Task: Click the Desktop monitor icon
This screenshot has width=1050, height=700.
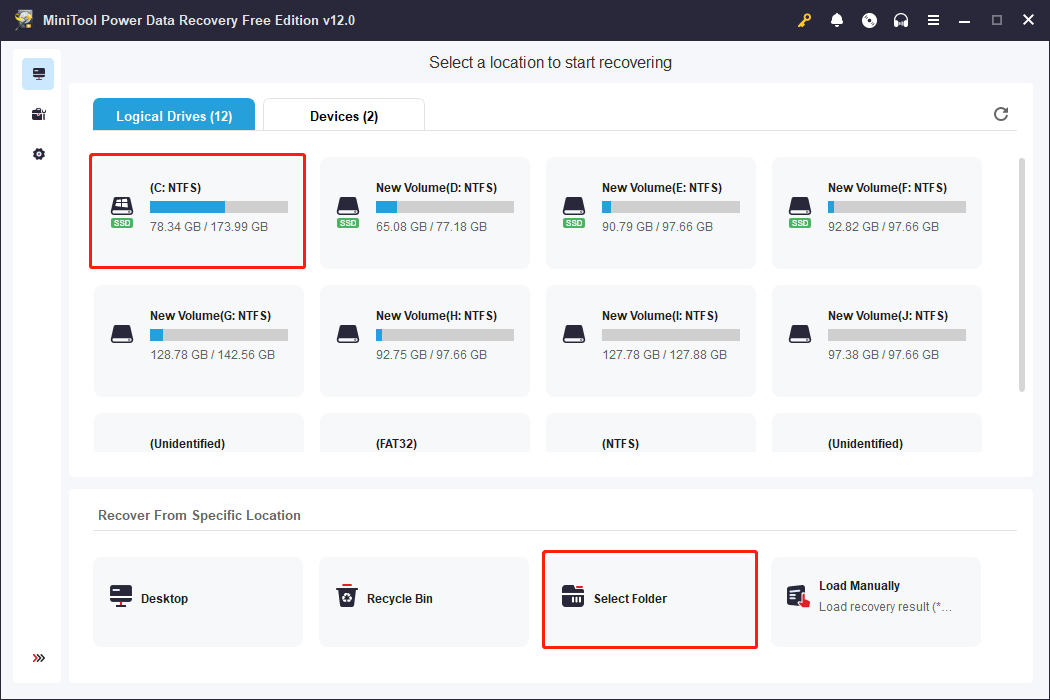Action: [121, 596]
